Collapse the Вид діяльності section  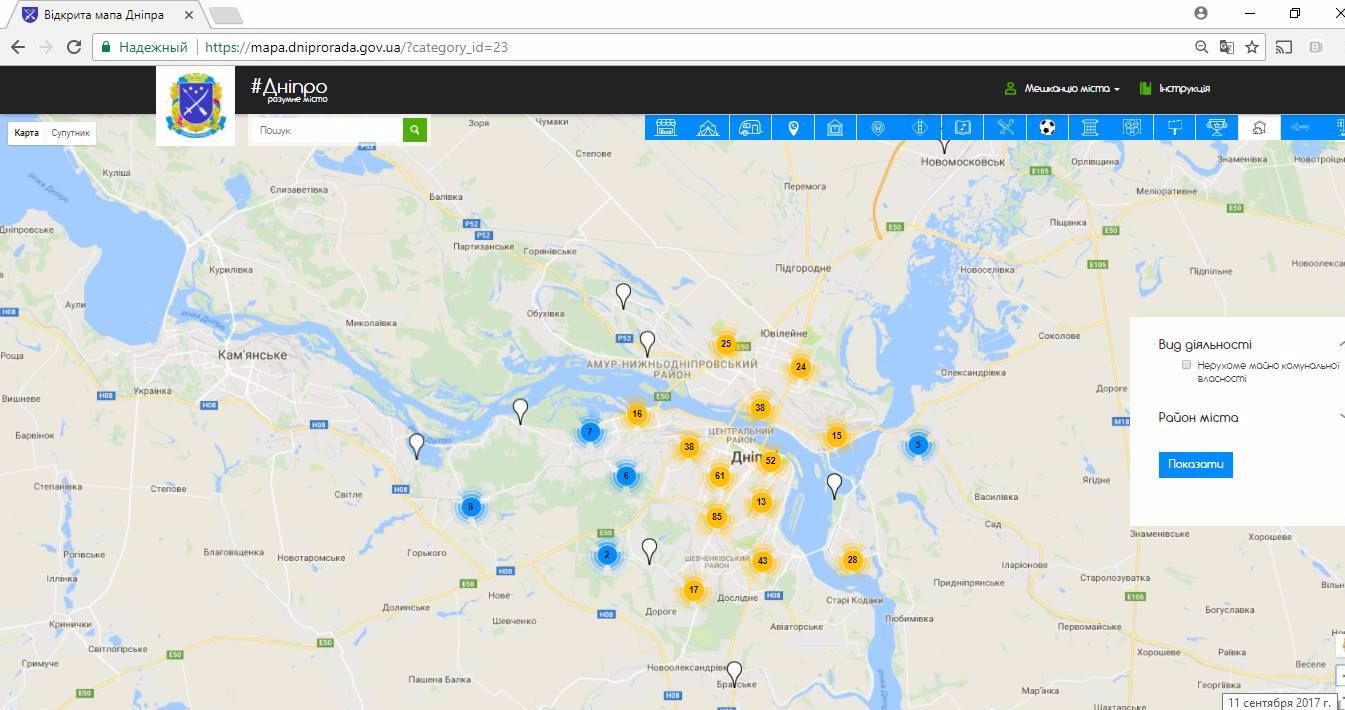pyautogui.click(x=1340, y=345)
